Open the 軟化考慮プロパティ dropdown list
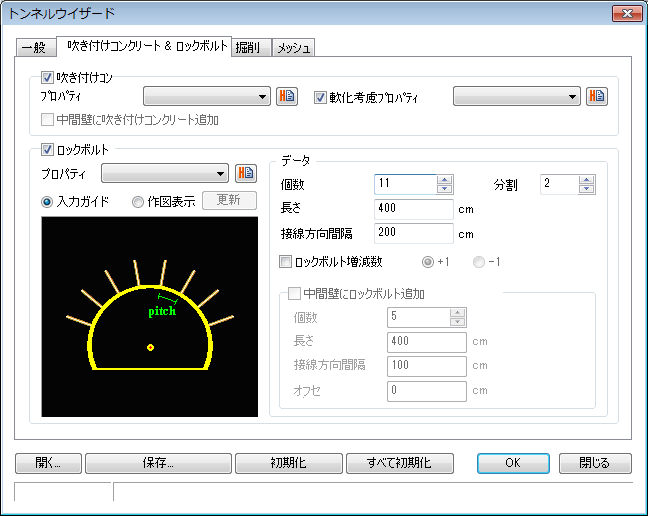 pyautogui.click(x=517, y=96)
